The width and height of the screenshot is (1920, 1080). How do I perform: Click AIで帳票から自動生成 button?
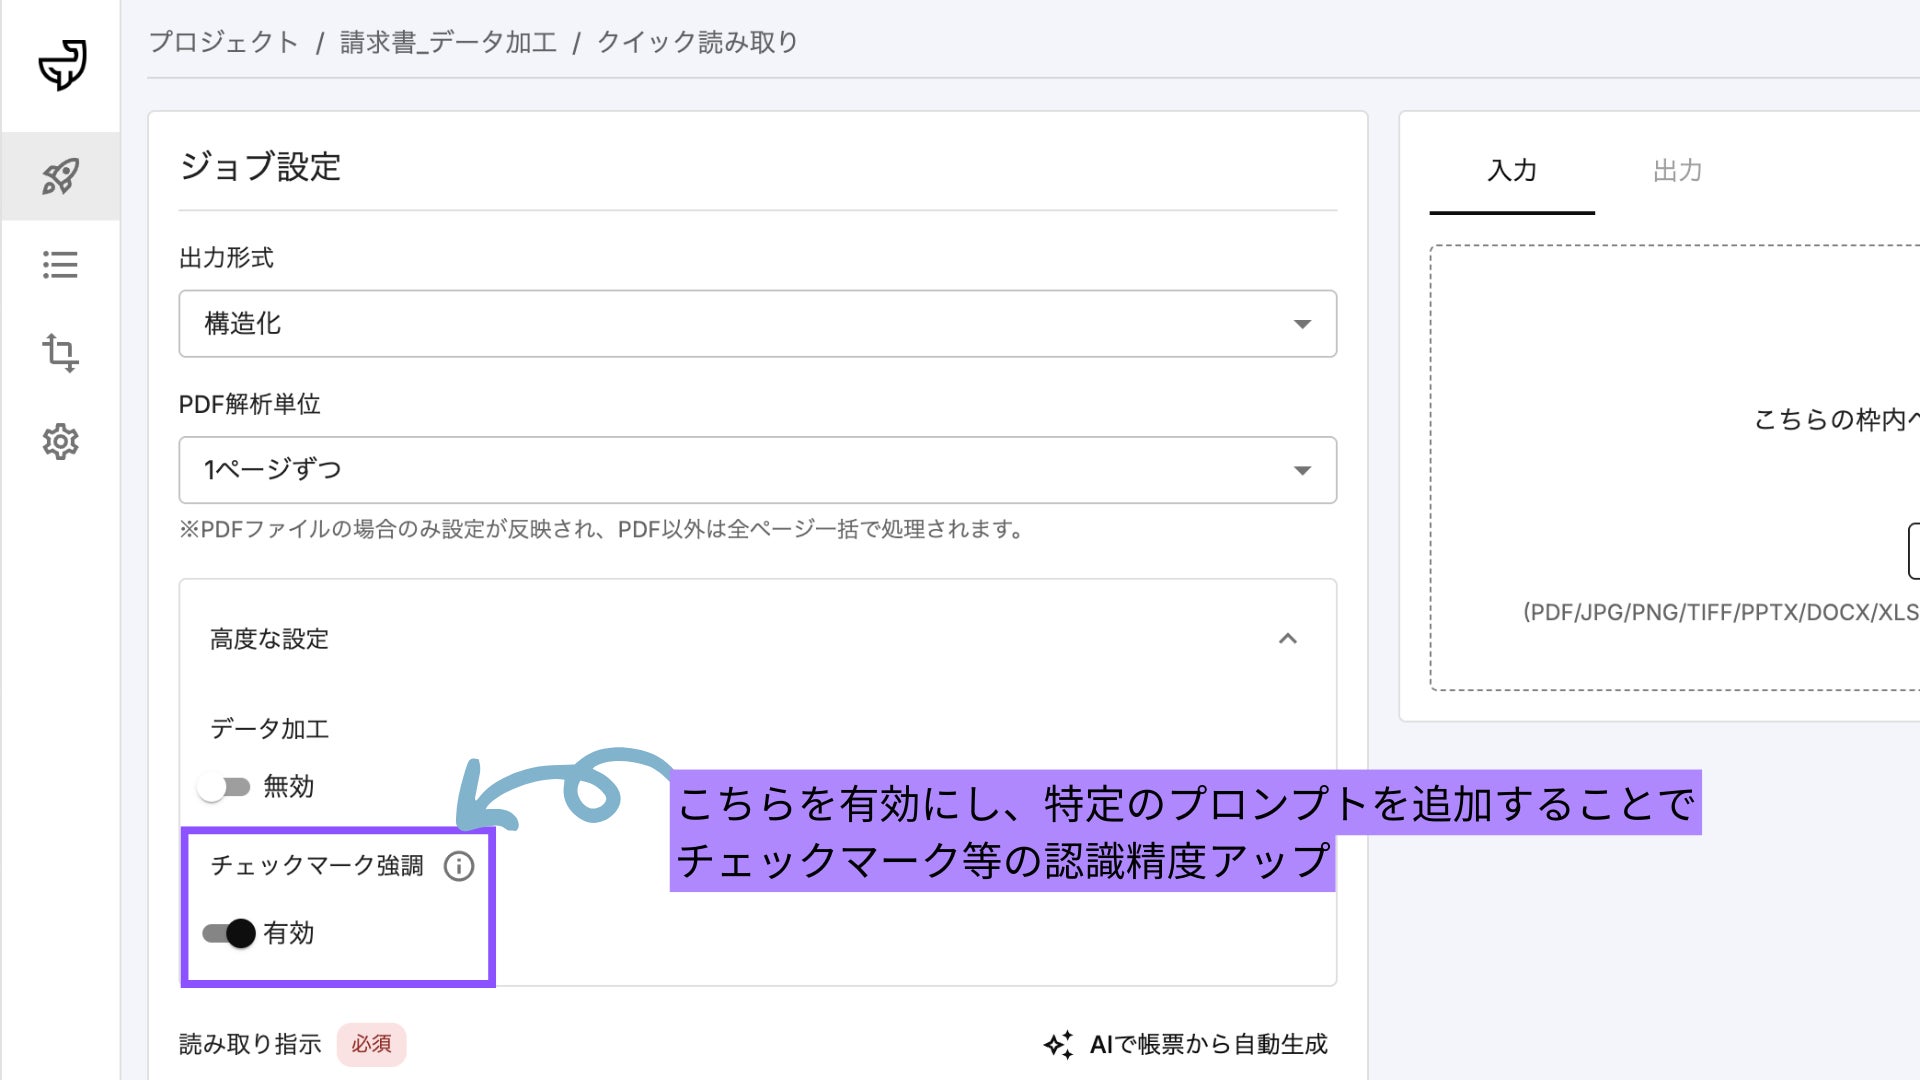click(1207, 1045)
